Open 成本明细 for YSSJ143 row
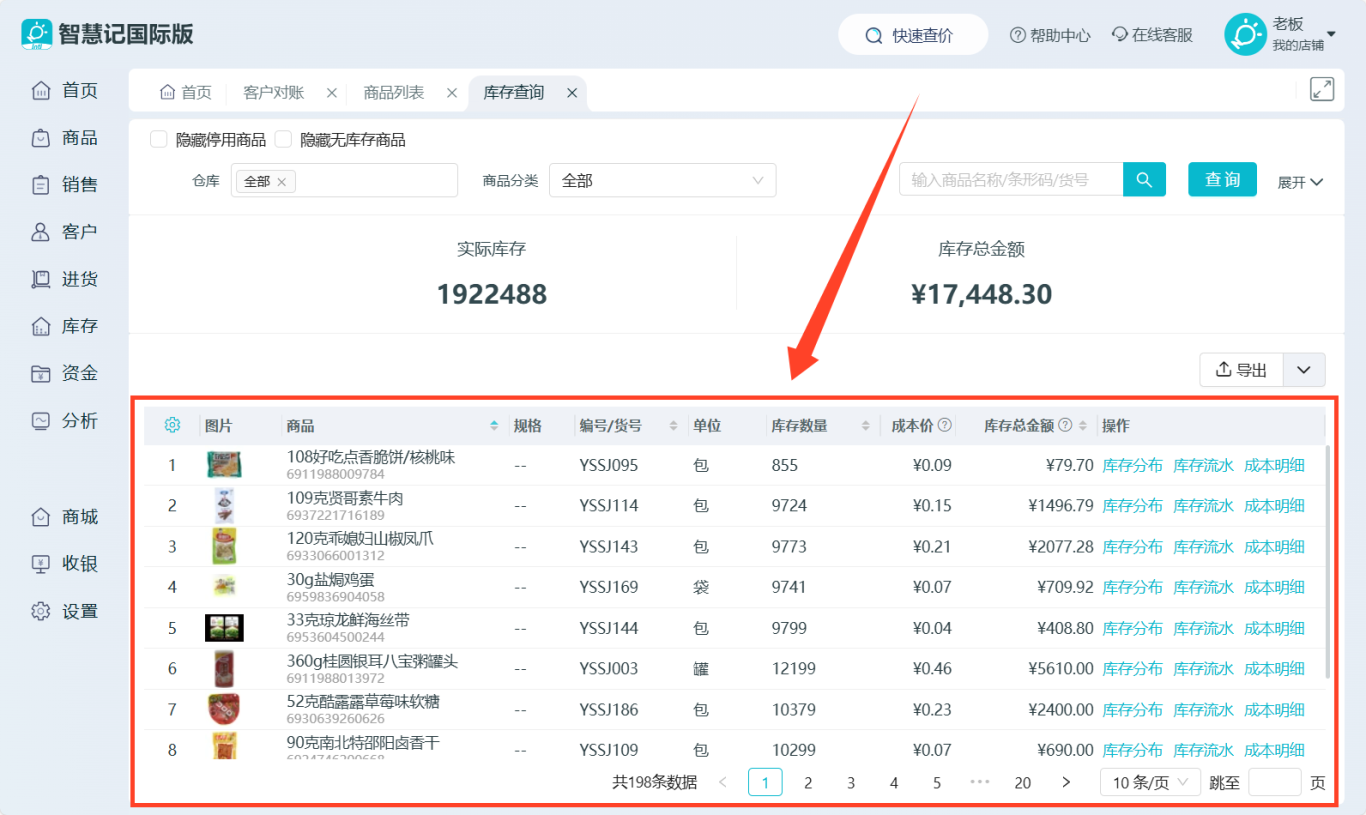Screen dimensions: 1366x815 pos(1274,547)
